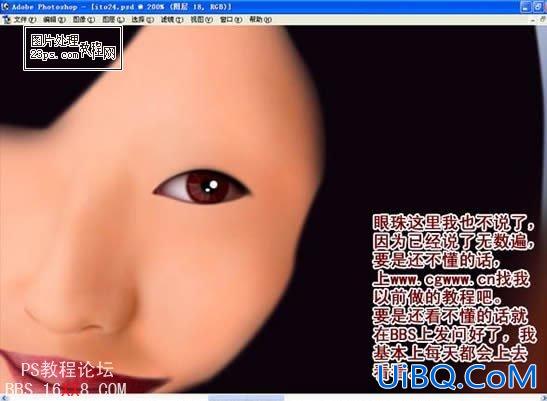Open the 滤镜 (Filter) menu

pos(172,20)
